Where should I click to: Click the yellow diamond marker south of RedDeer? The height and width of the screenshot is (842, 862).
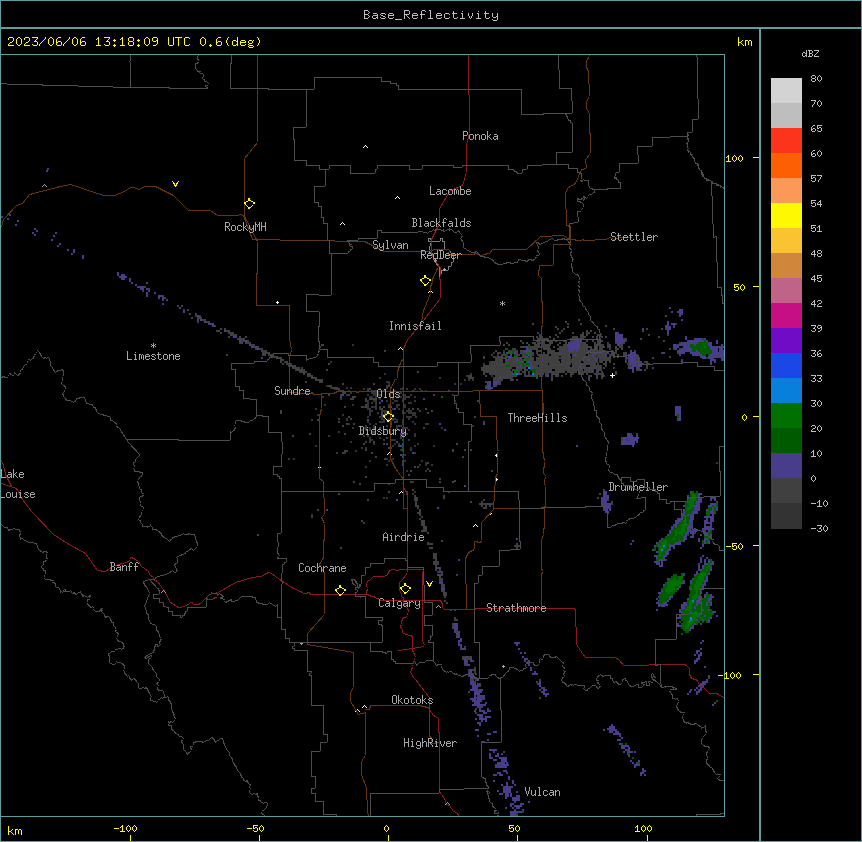point(426,280)
